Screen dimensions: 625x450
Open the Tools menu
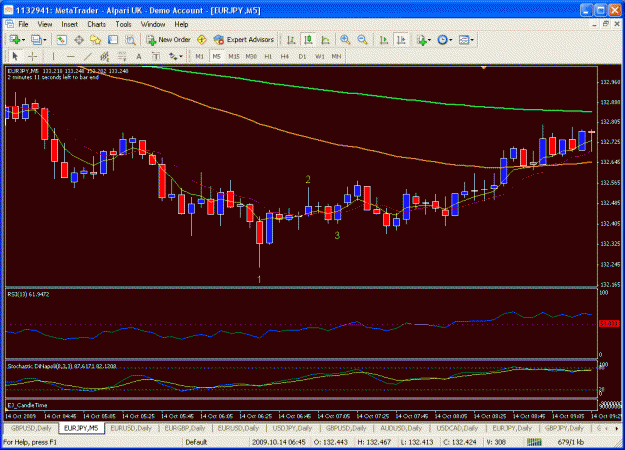pos(123,24)
